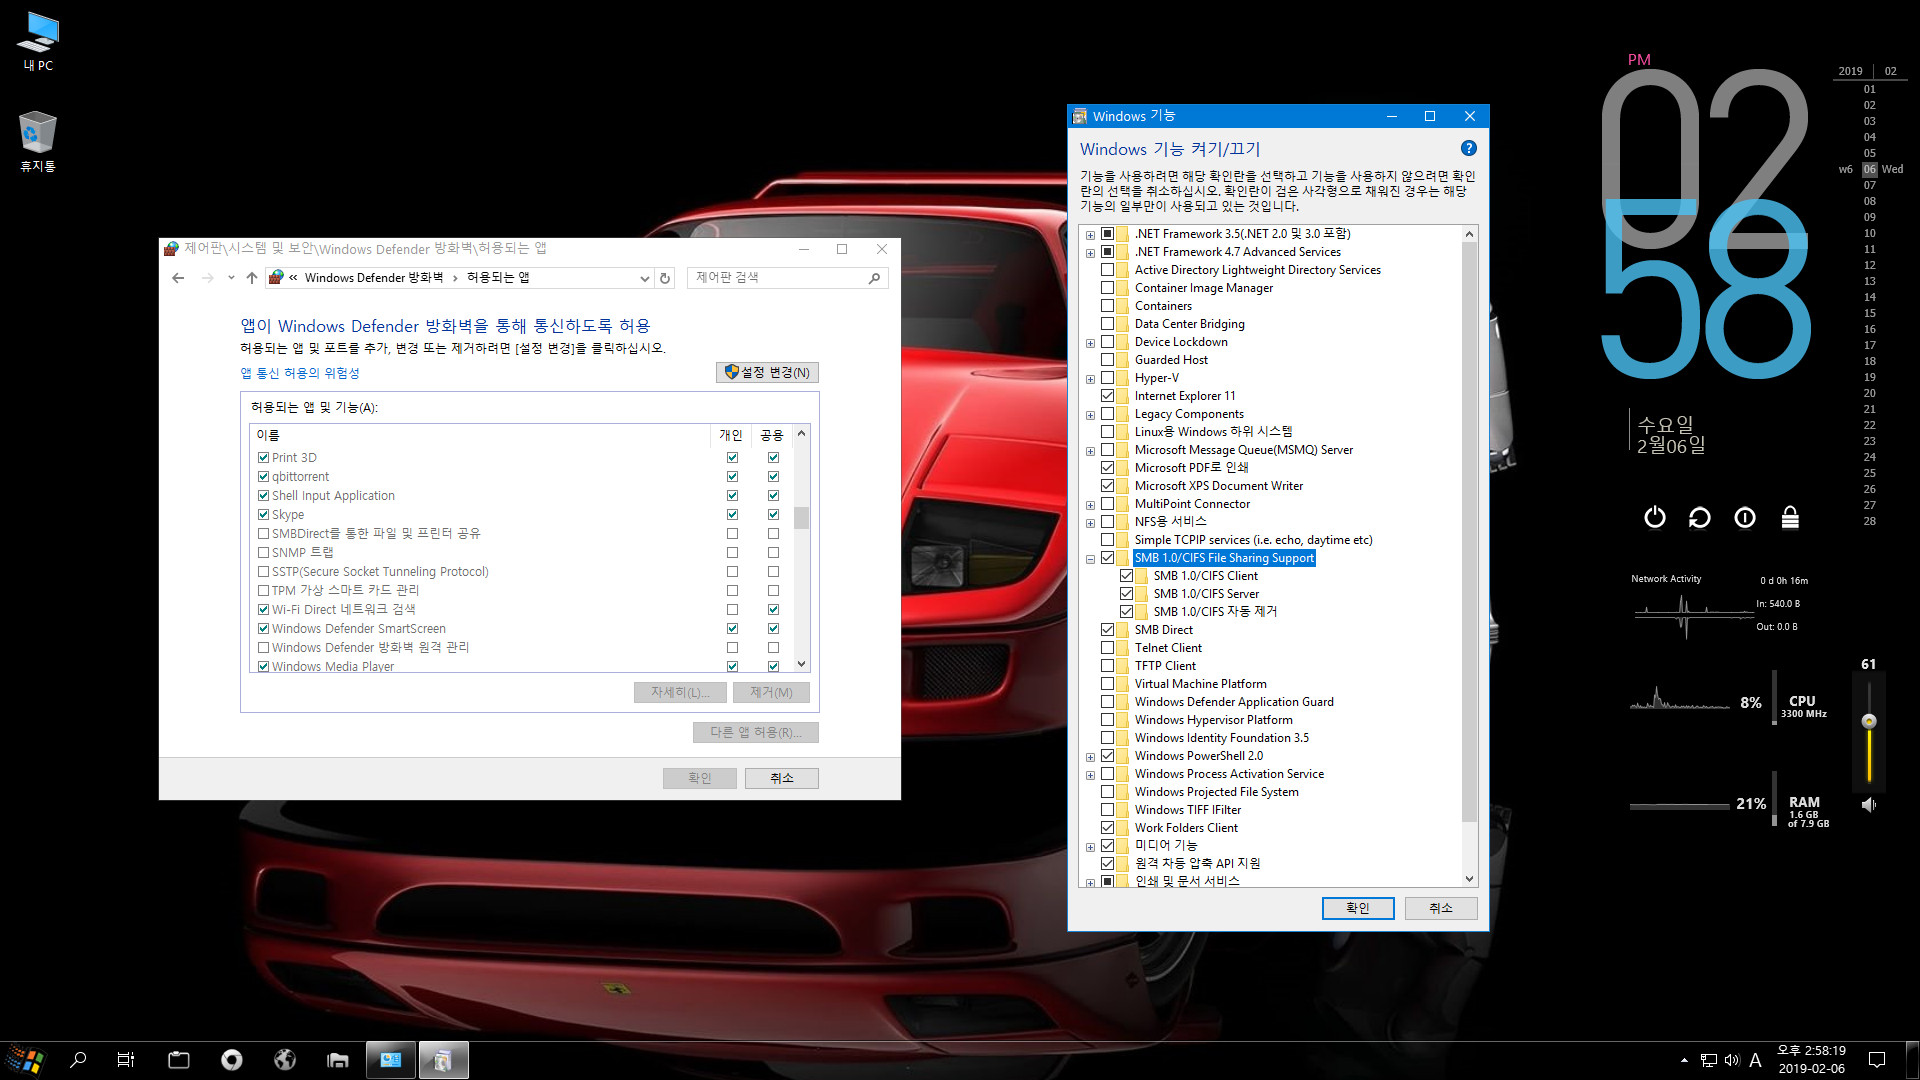Open File Explorer taskbar icon
The image size is (1920, 1080).
click(338, 1060)
